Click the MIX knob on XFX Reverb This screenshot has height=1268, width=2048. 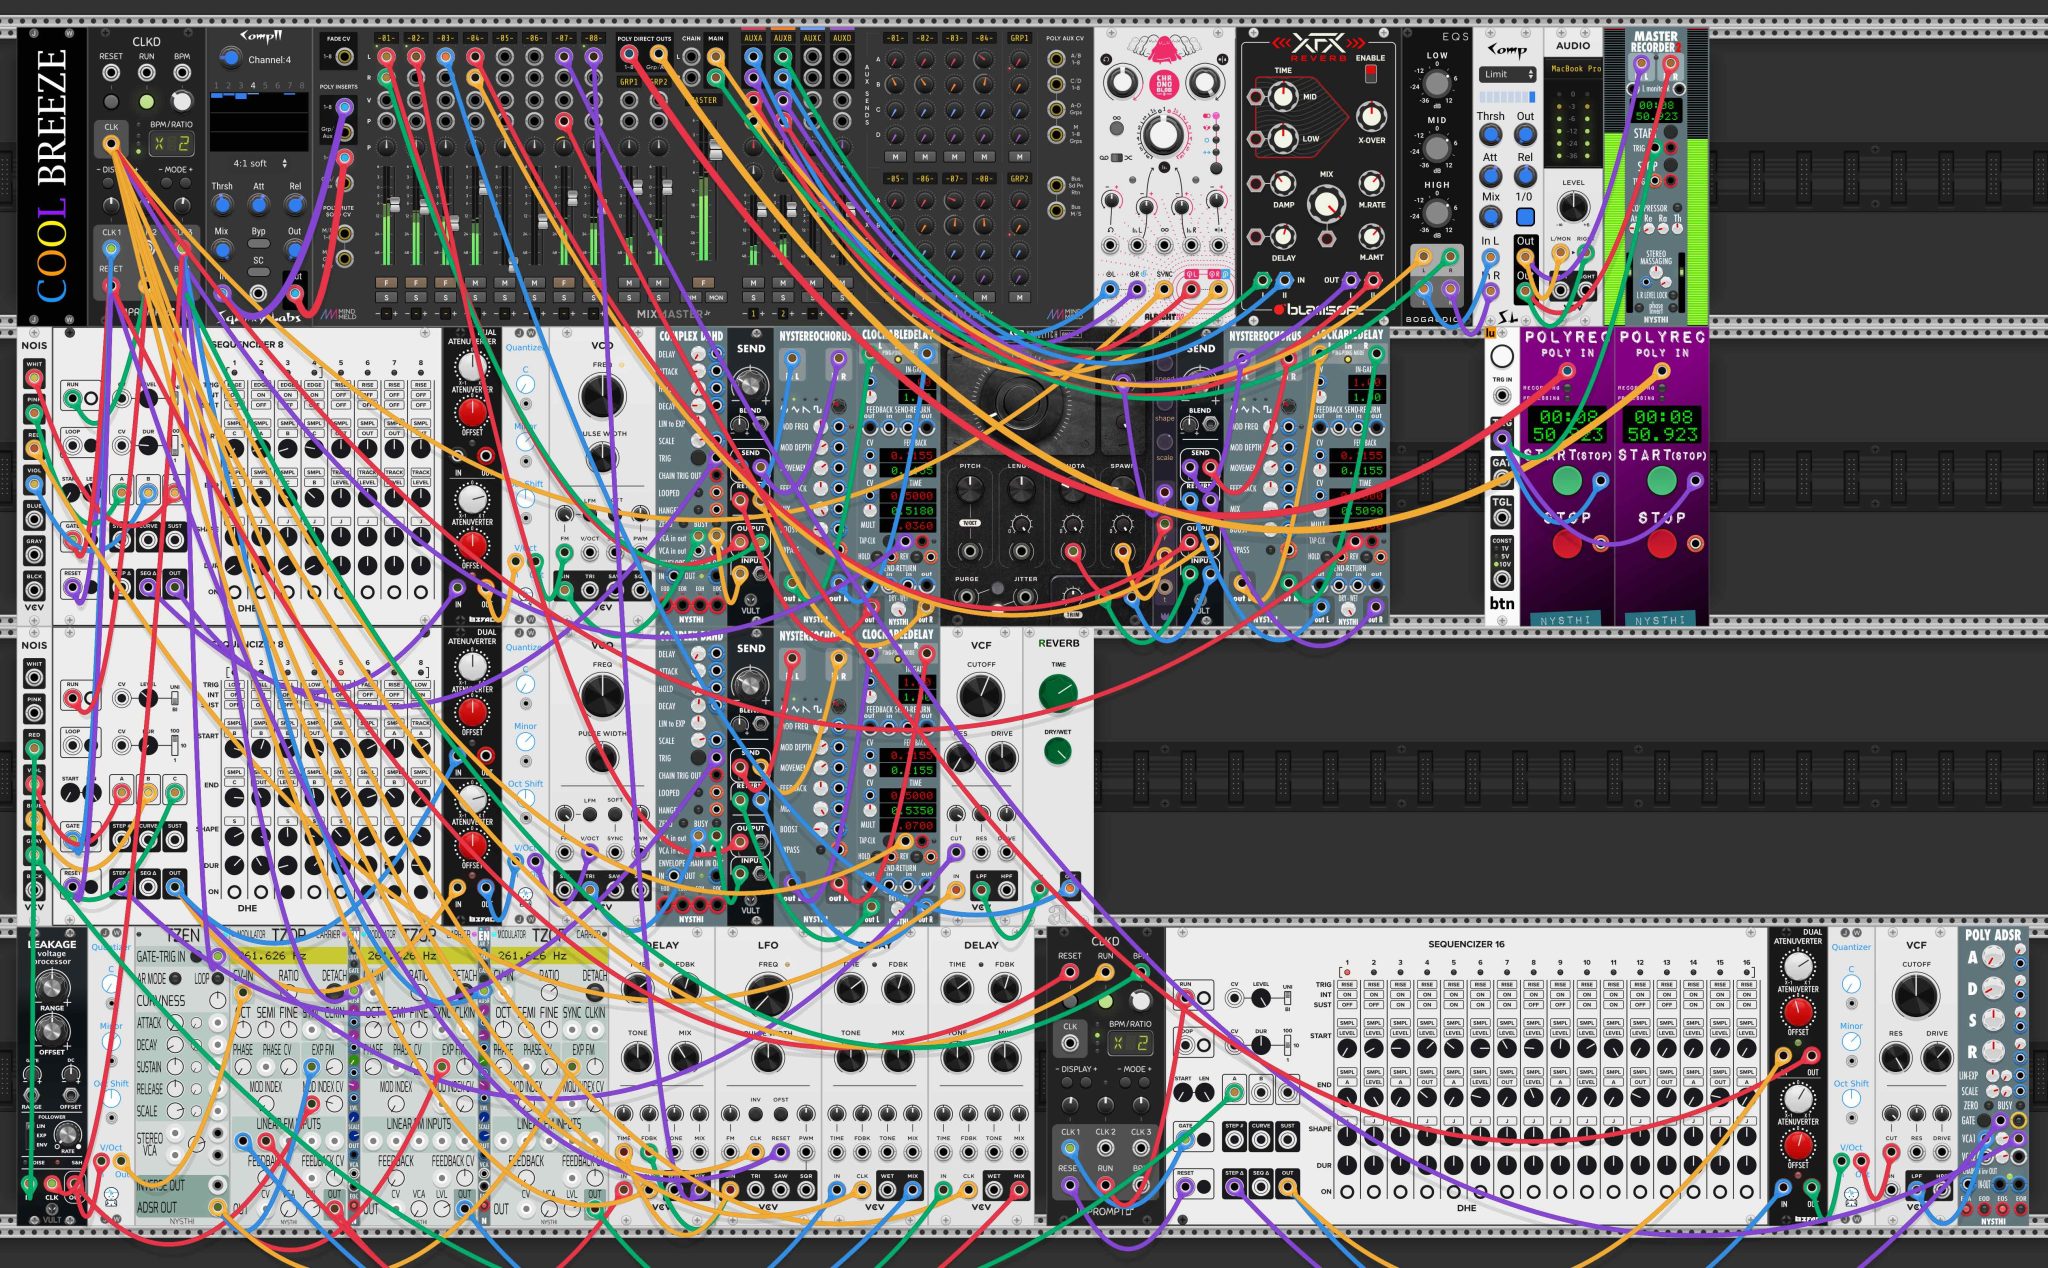pyautogui.click(x=1327, y=204)
